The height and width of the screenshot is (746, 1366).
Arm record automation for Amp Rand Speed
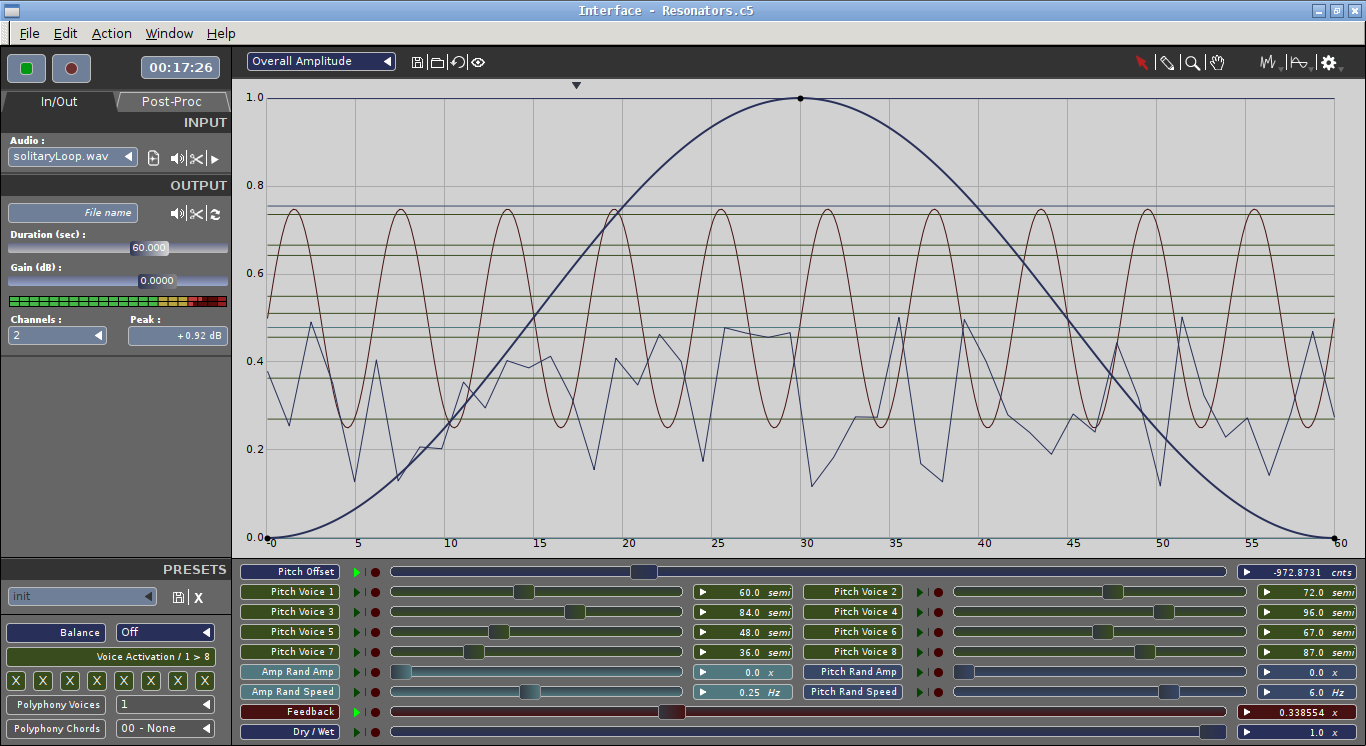pos(375,692)
